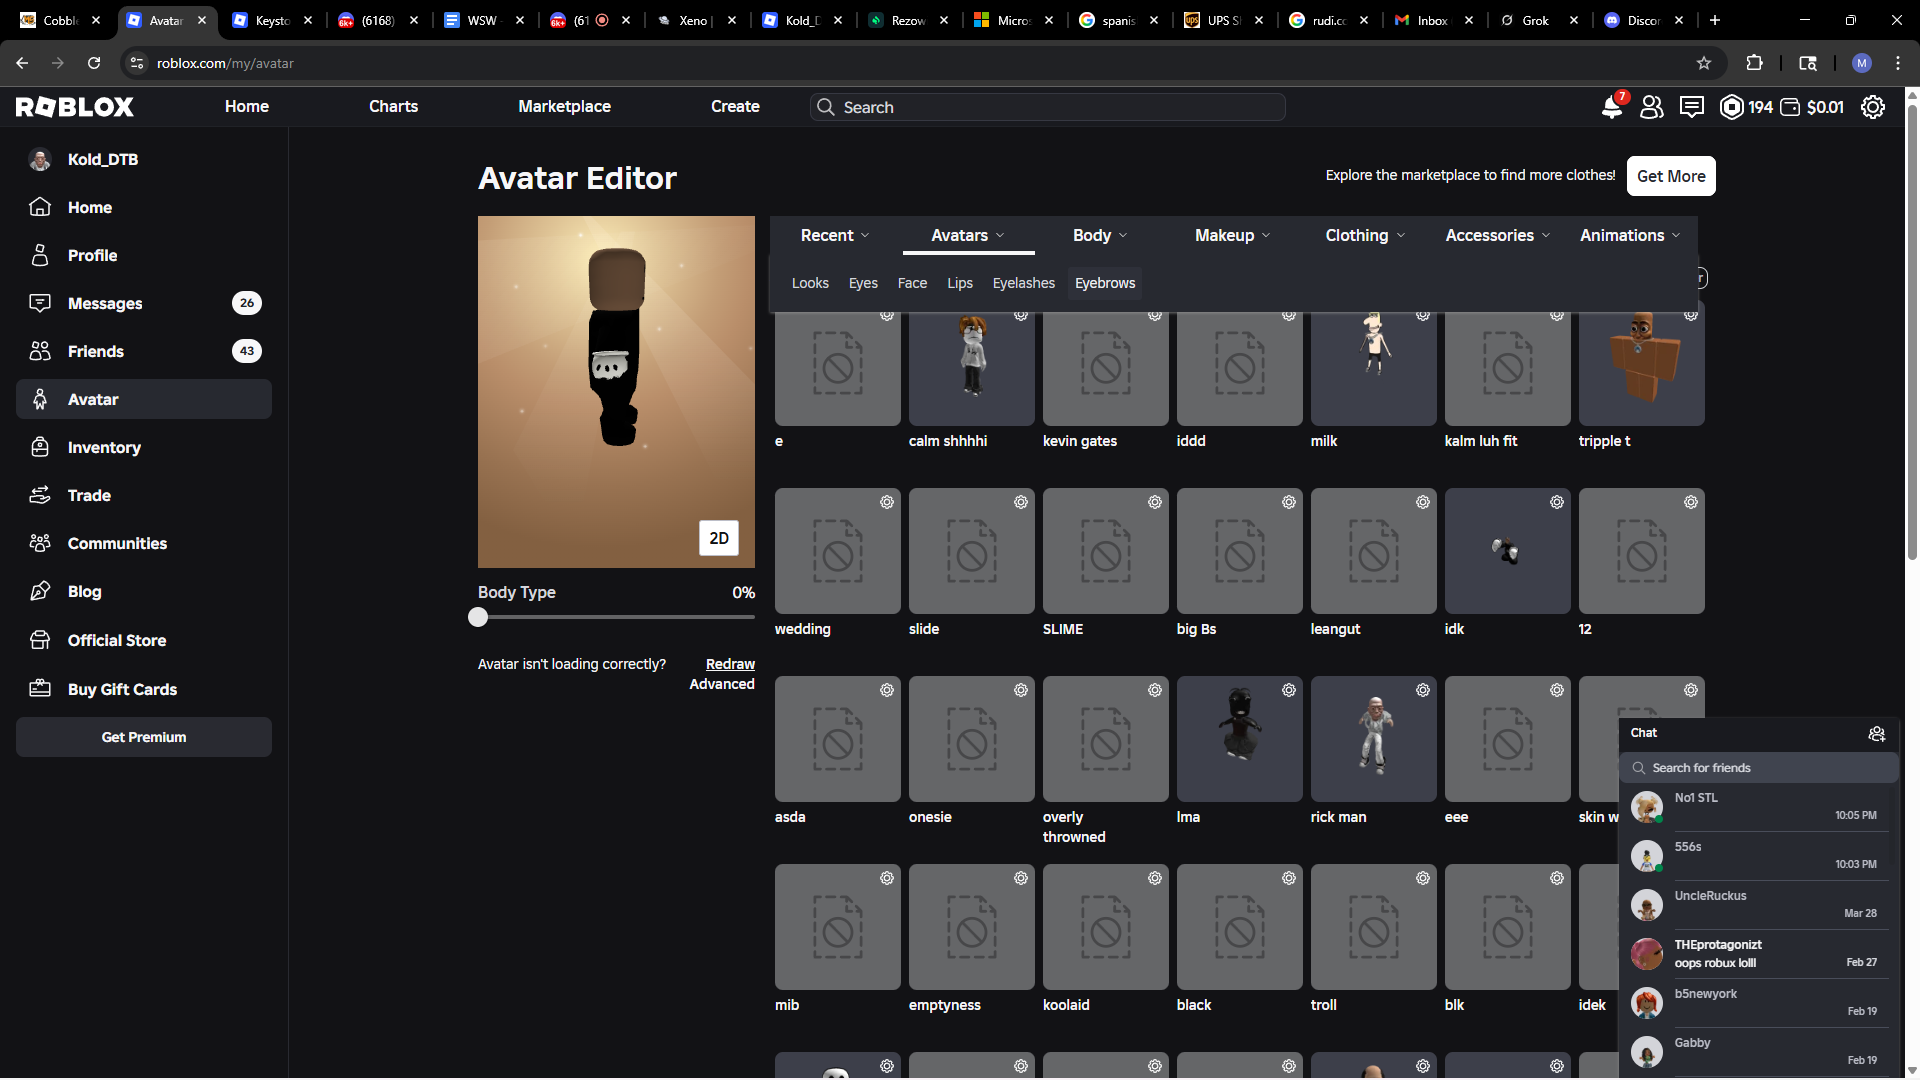Click the Robux balance icon
Screen dimensions: 1920x1080
pos(1732,107)
